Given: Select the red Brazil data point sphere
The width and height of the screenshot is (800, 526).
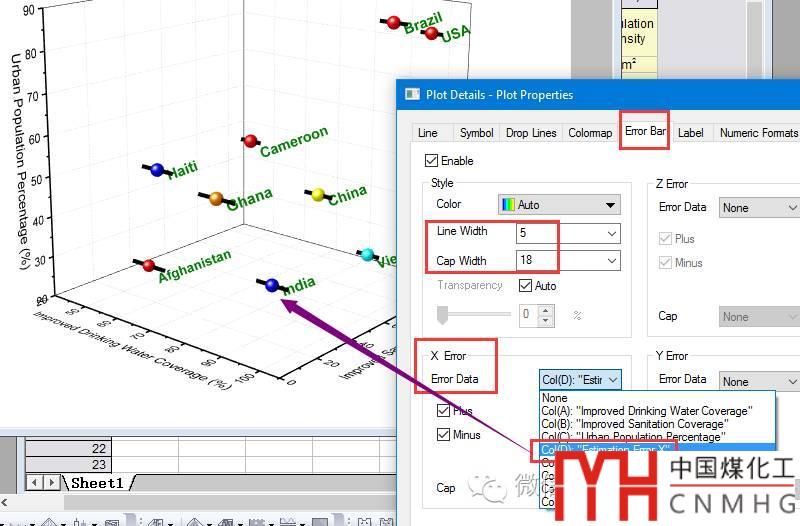Looking at the screenshot, I should 393,23.
